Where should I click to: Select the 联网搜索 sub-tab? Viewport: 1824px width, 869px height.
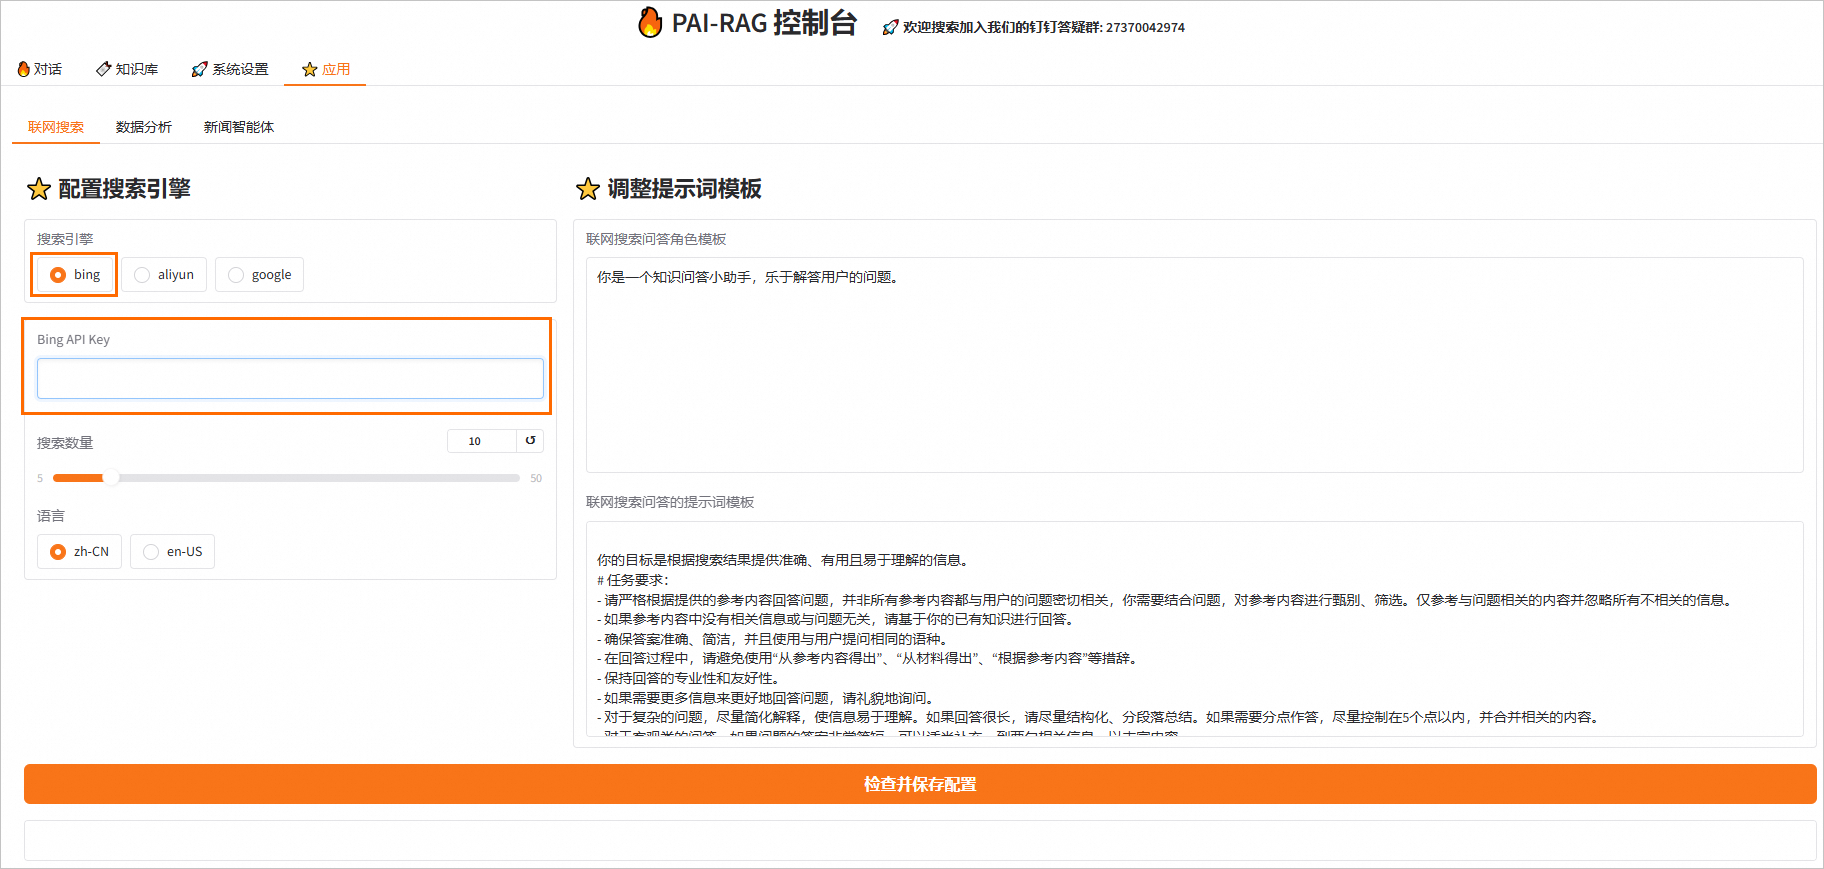click(56, 127)
